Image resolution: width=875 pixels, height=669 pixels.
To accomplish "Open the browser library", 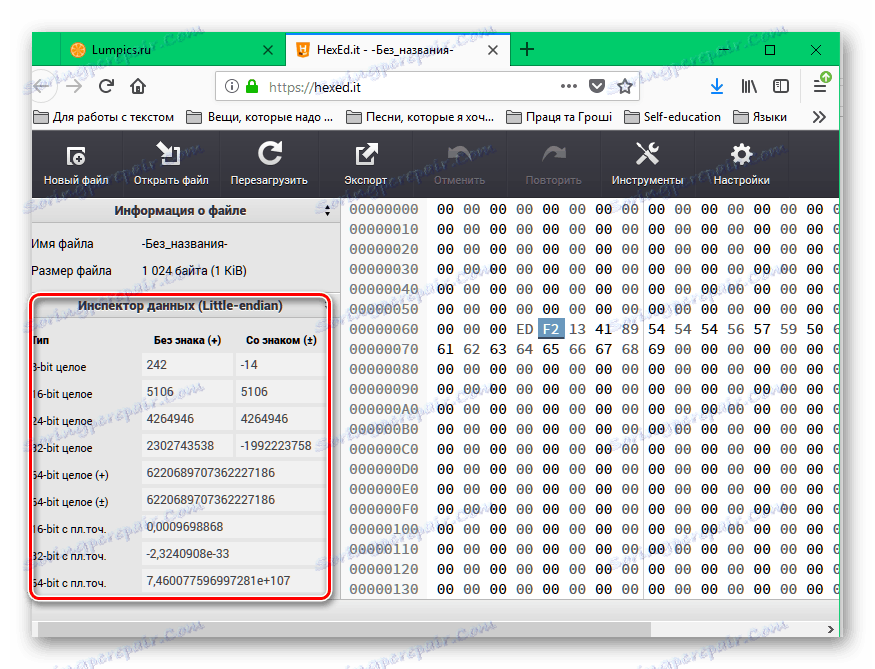I will (x=749, y=86).
